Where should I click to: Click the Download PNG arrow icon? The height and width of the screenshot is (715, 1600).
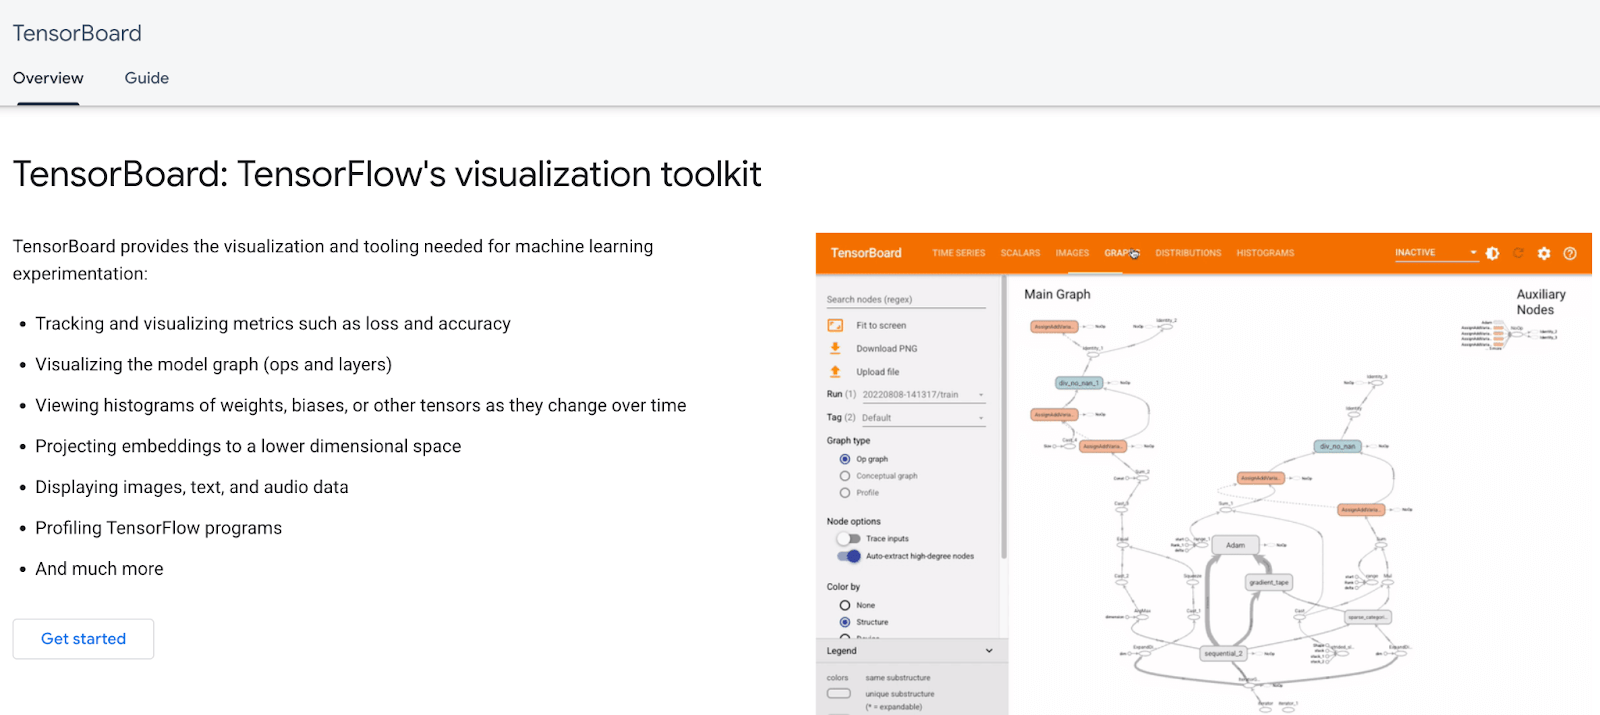click(835, 349)
